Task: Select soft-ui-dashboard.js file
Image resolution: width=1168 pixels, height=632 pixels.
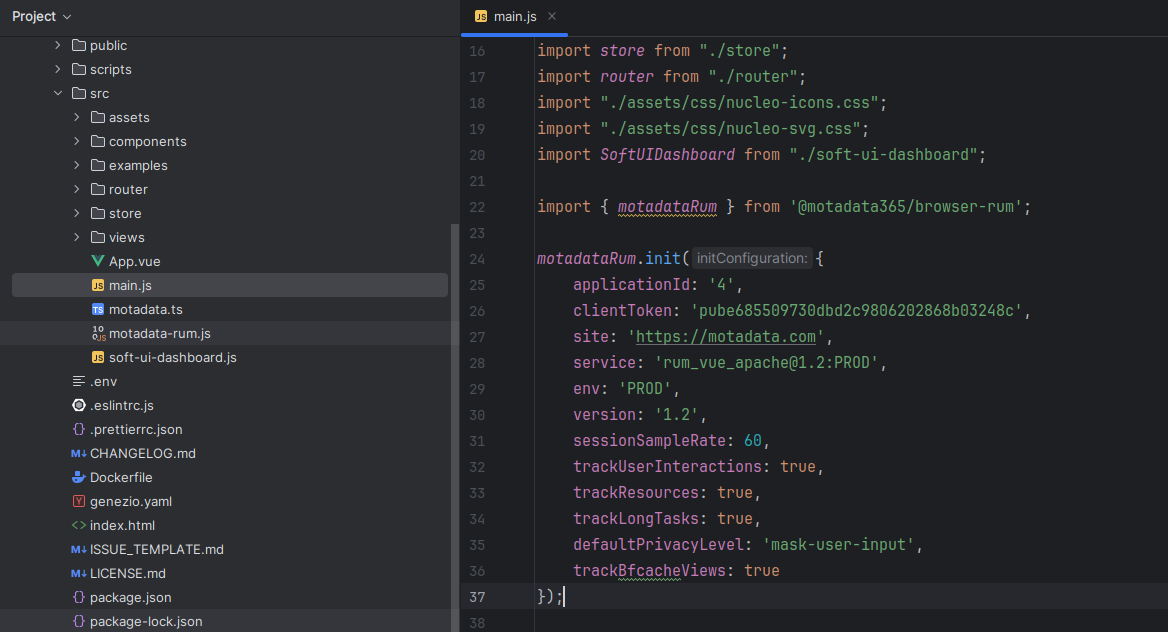Action: pyautogui.click(x=172, y=357)
